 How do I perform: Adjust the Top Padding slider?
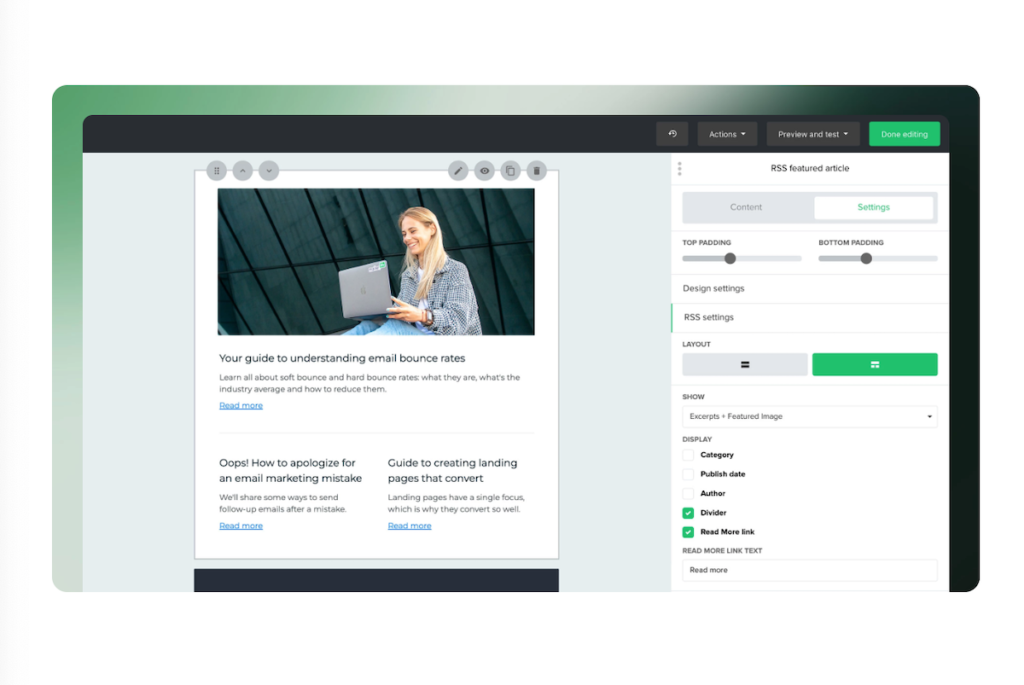[730, 259]
